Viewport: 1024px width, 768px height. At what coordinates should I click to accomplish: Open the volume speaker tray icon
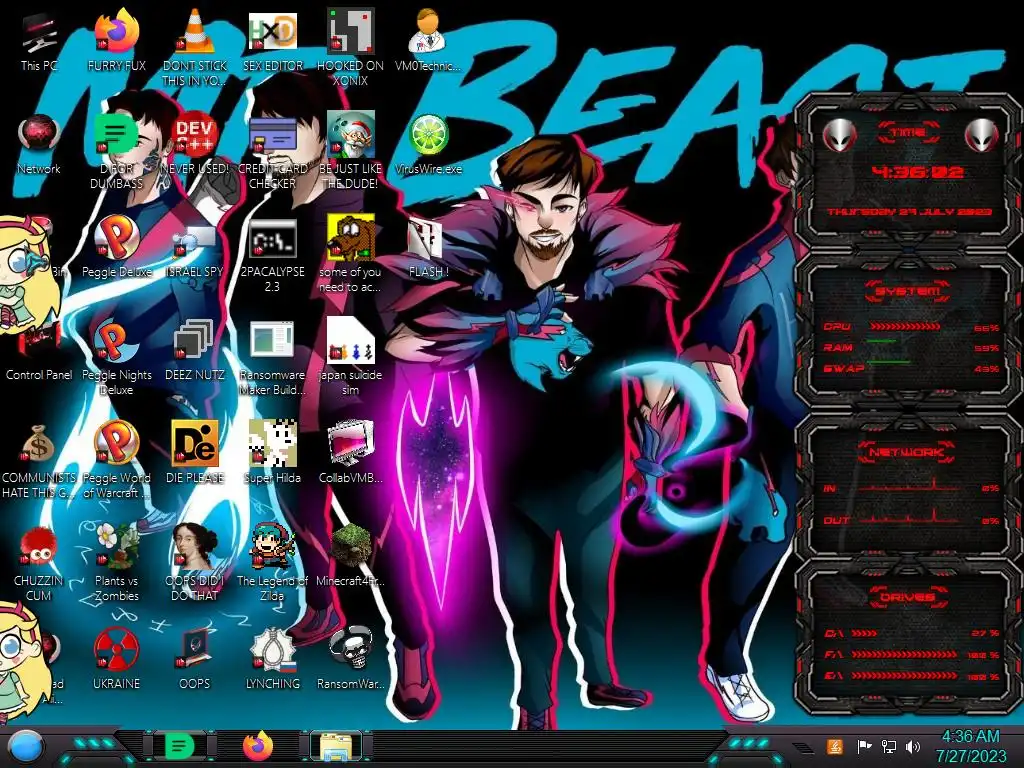913,746
